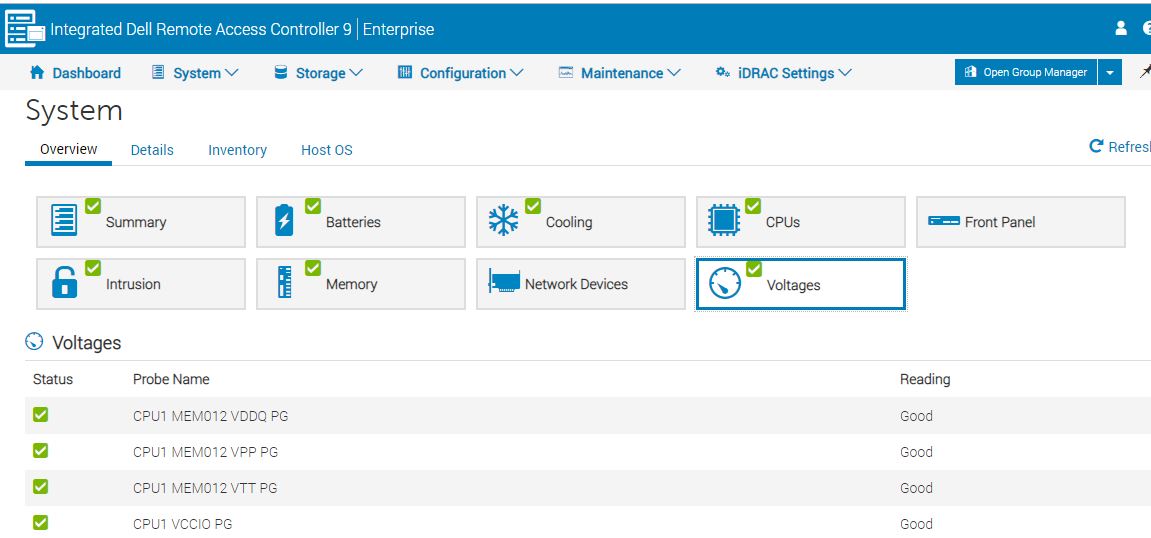Open the iDRAC Settings dropdown
Screen dimensions: 1151x538
tap(784, 73)
